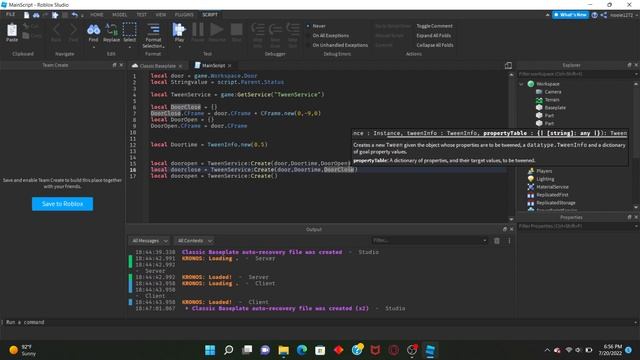Close the MainScript tab
The image size is (640, 360).
click(x=230, y=66)
